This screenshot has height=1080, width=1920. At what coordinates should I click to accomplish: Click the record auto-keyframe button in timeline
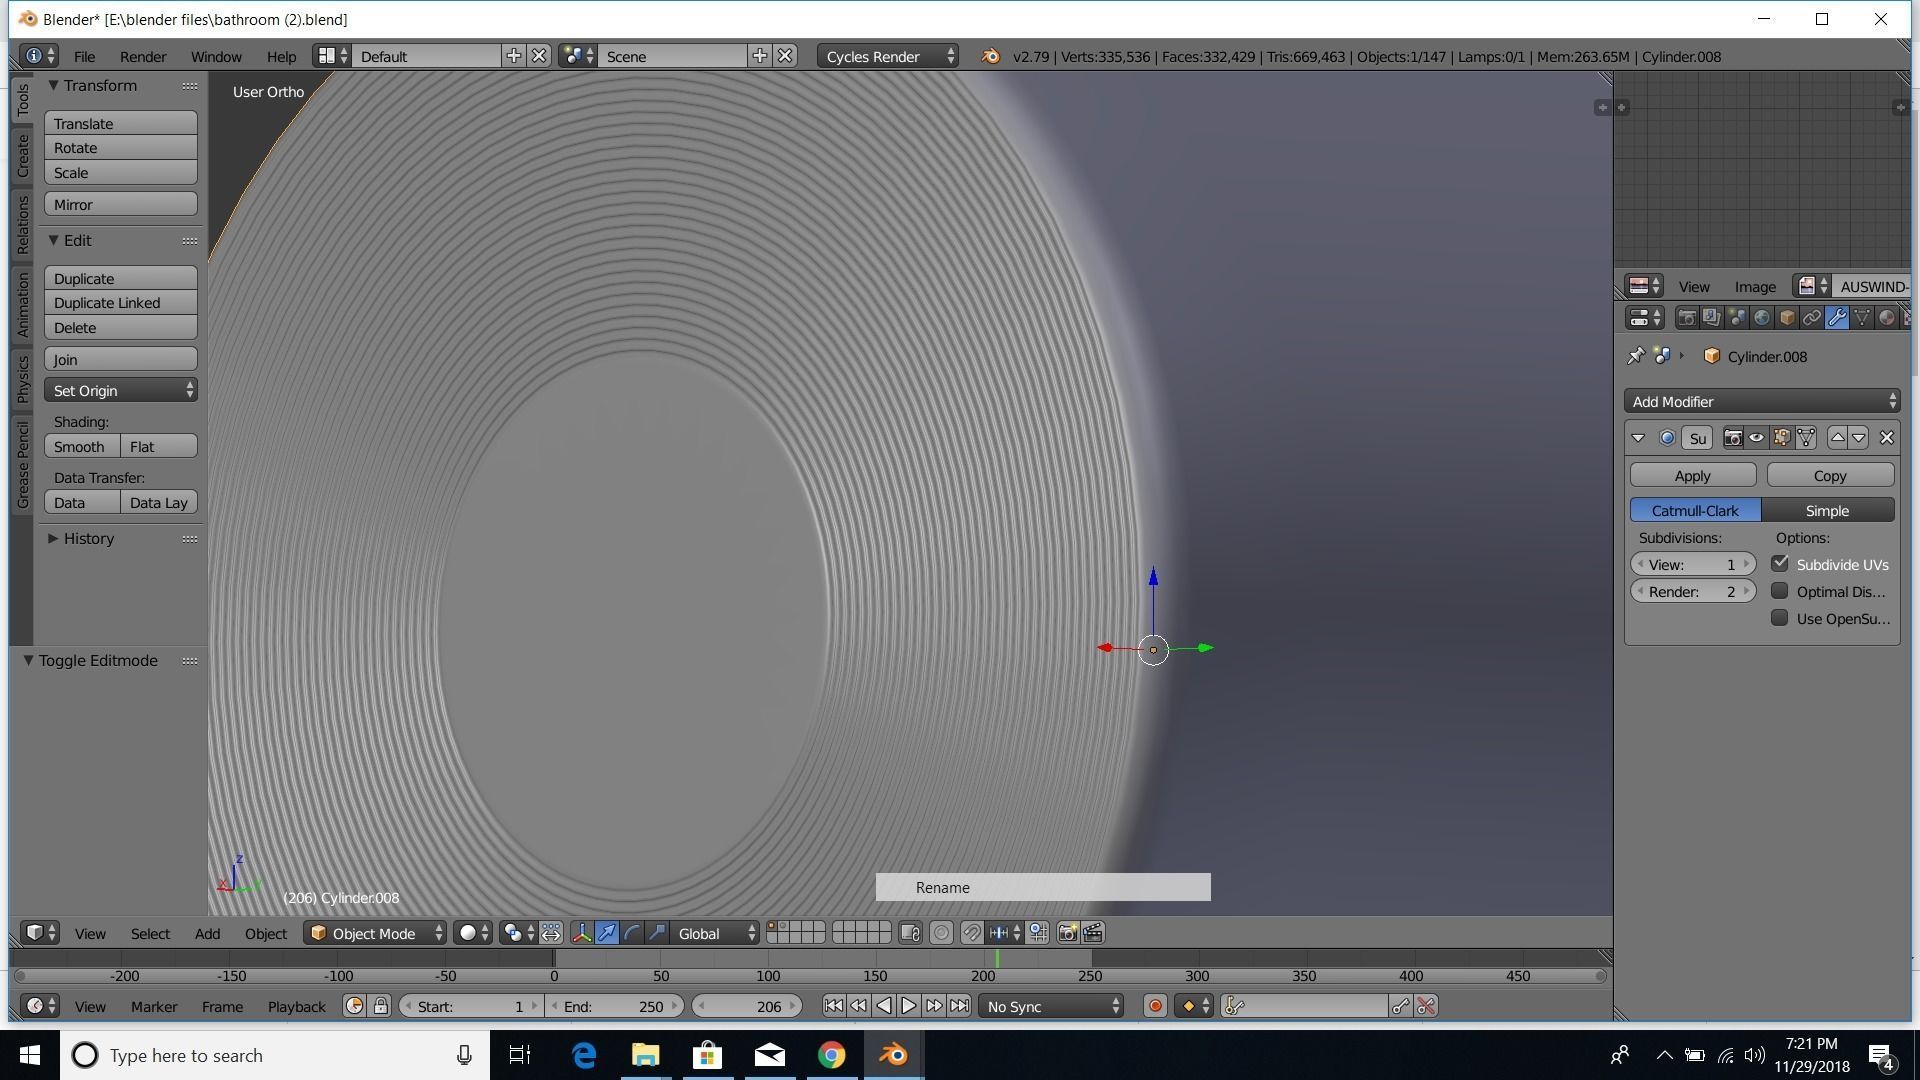click(1155, 1006)
